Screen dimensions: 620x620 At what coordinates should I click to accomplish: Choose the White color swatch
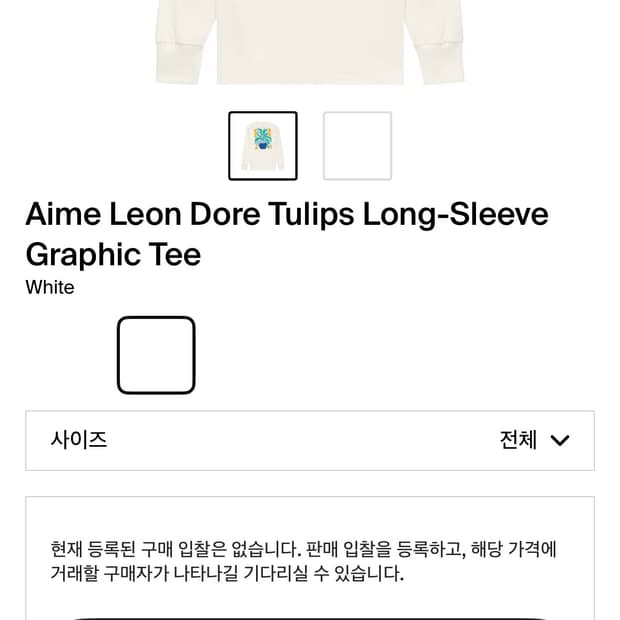click(156, 355)
